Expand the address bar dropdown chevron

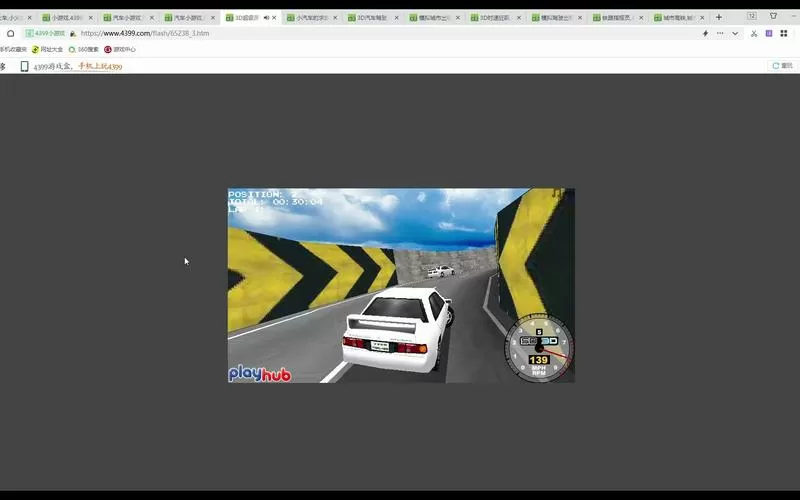[735, 33]
